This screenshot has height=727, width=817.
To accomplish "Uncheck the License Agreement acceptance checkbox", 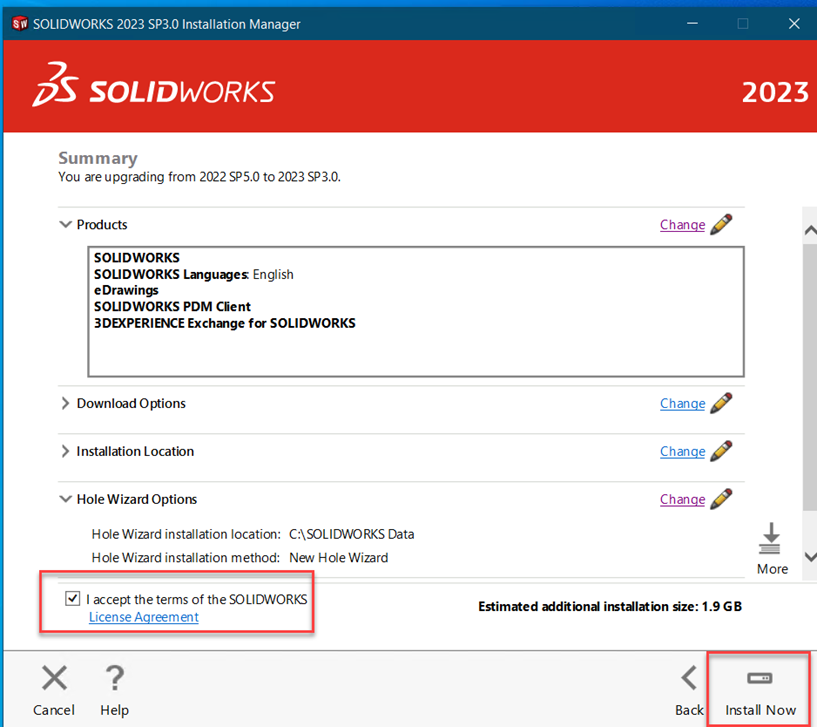I will coord(73,598).
